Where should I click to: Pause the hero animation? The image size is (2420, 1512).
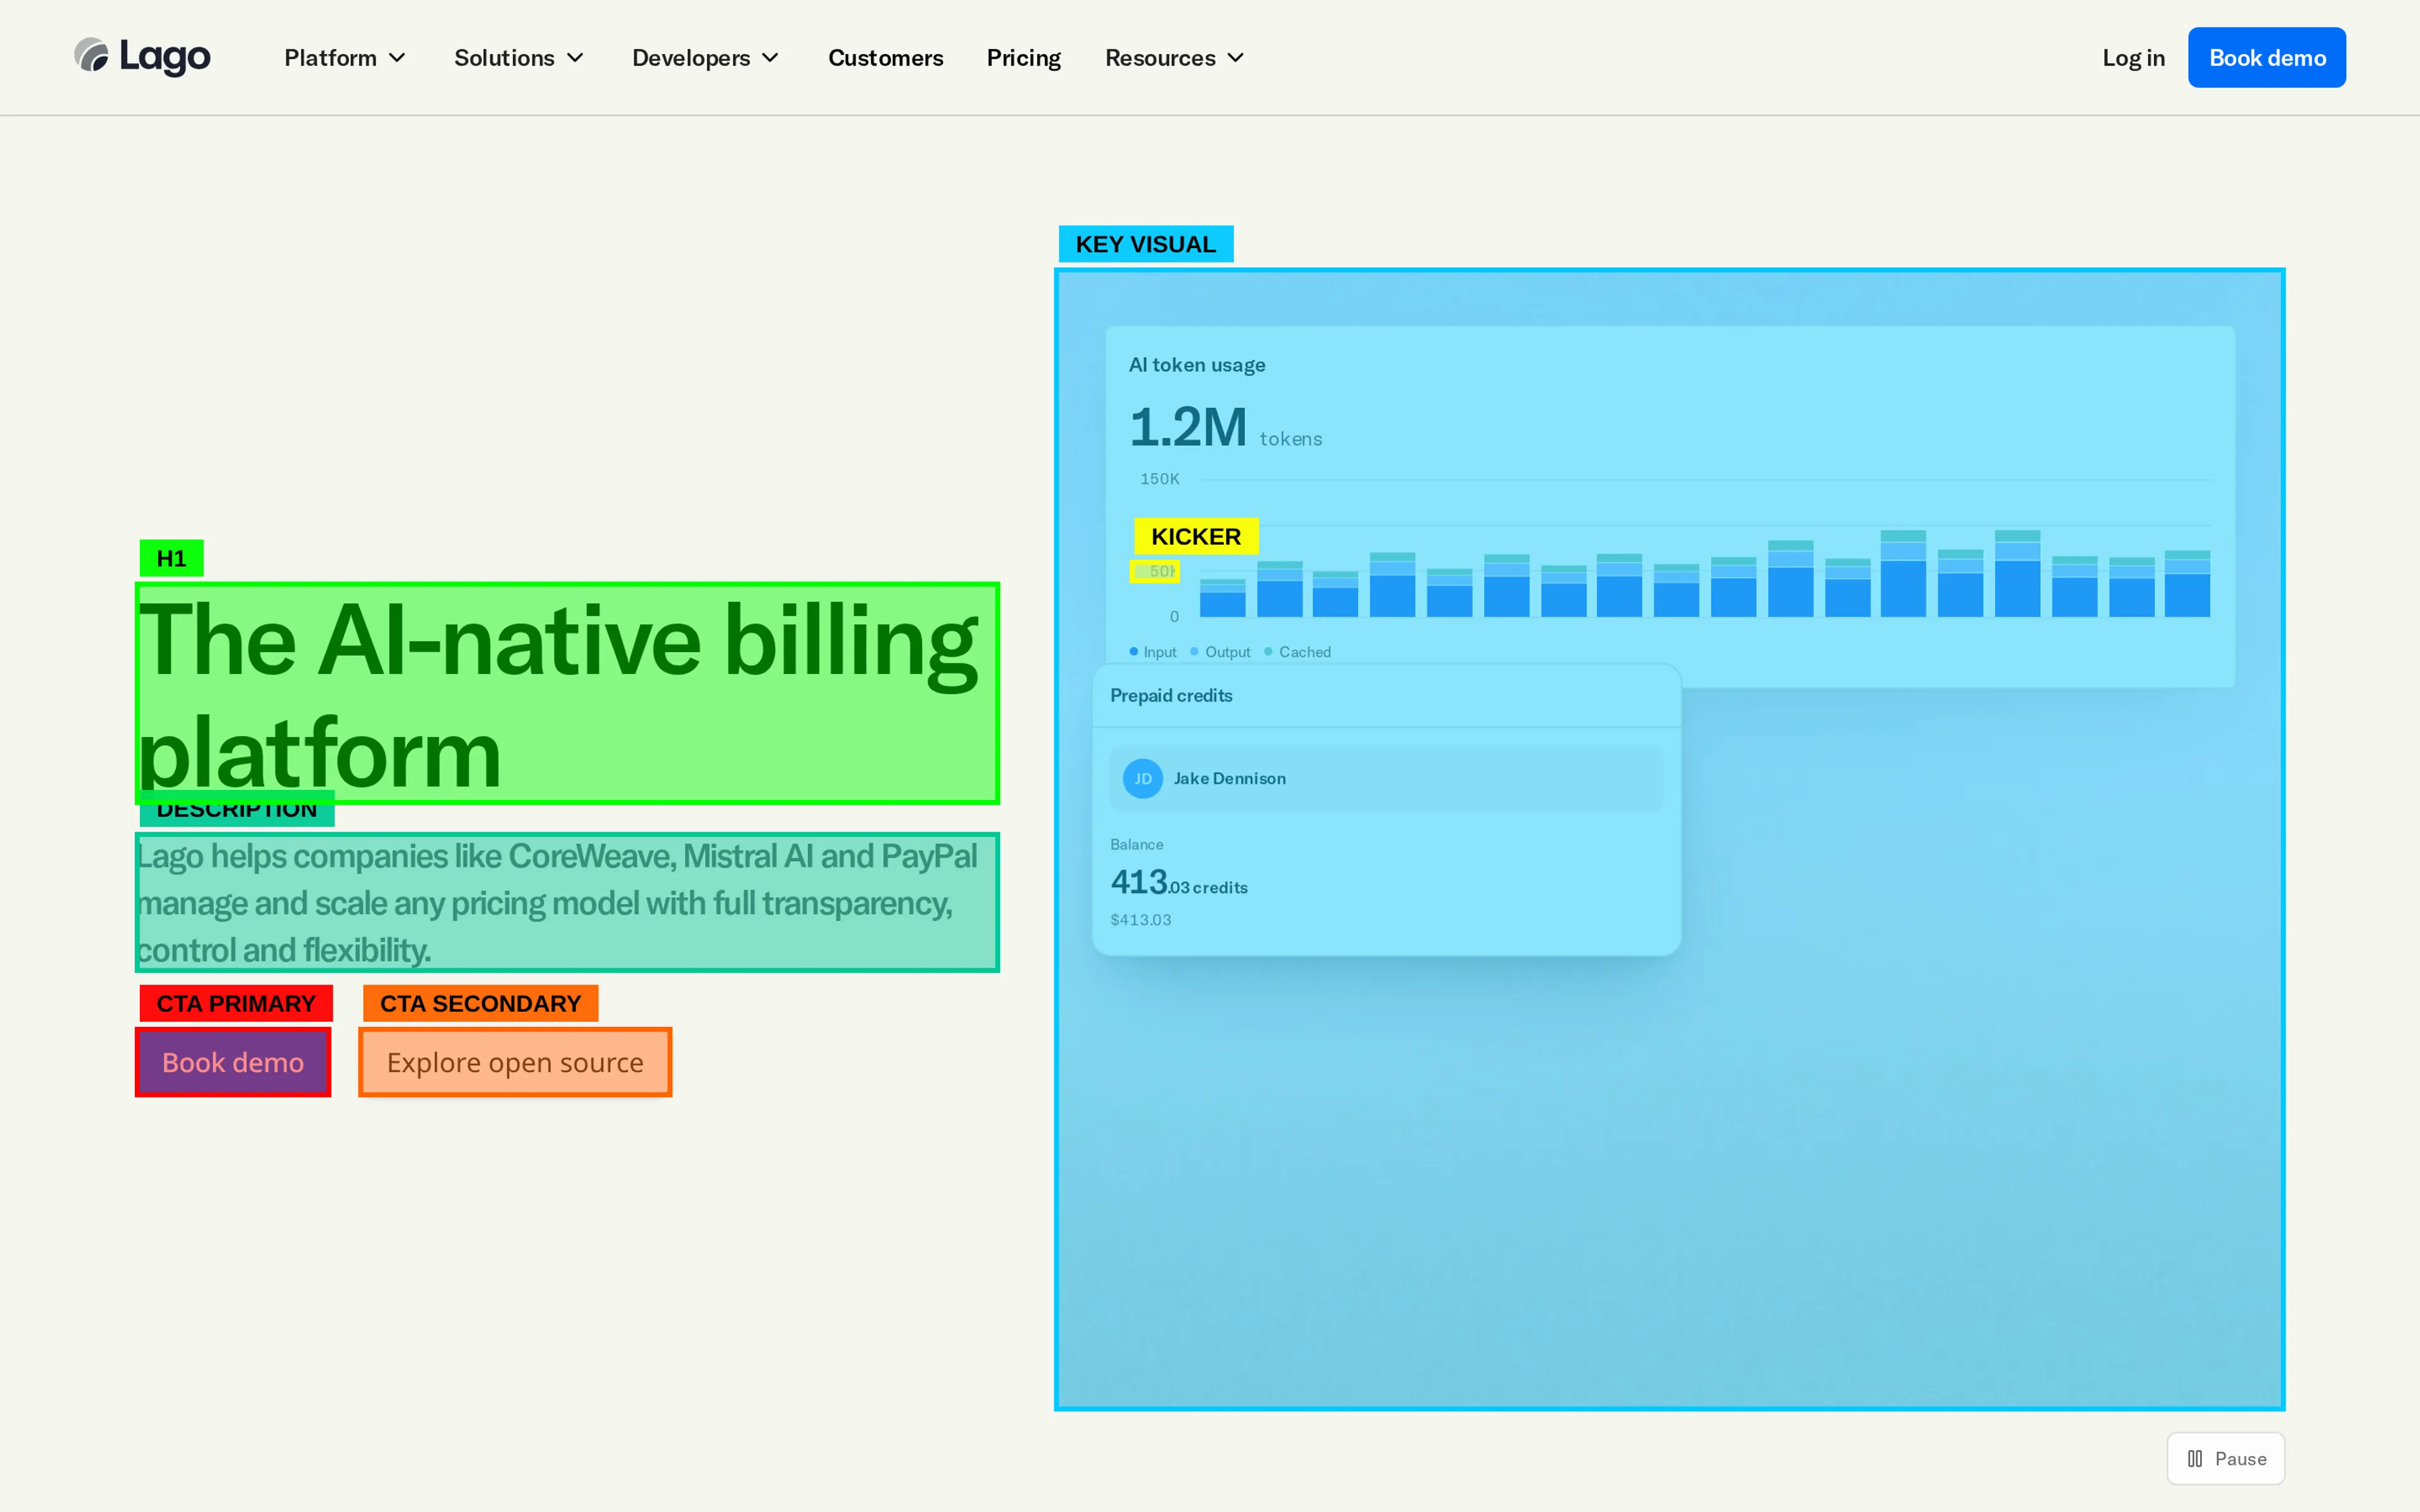(2225, 1458)
